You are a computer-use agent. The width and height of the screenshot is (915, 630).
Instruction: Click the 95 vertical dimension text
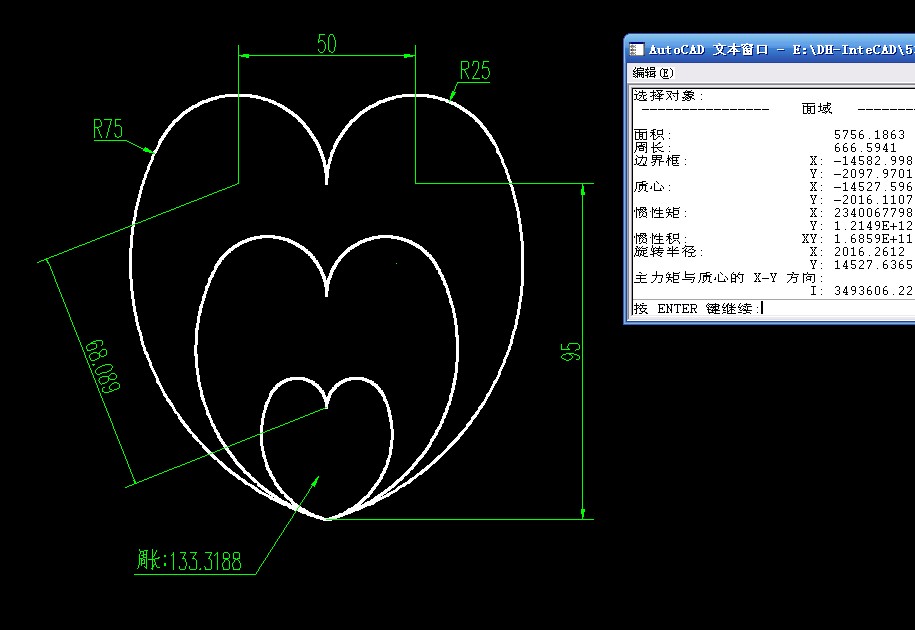(x=571, y=352)
